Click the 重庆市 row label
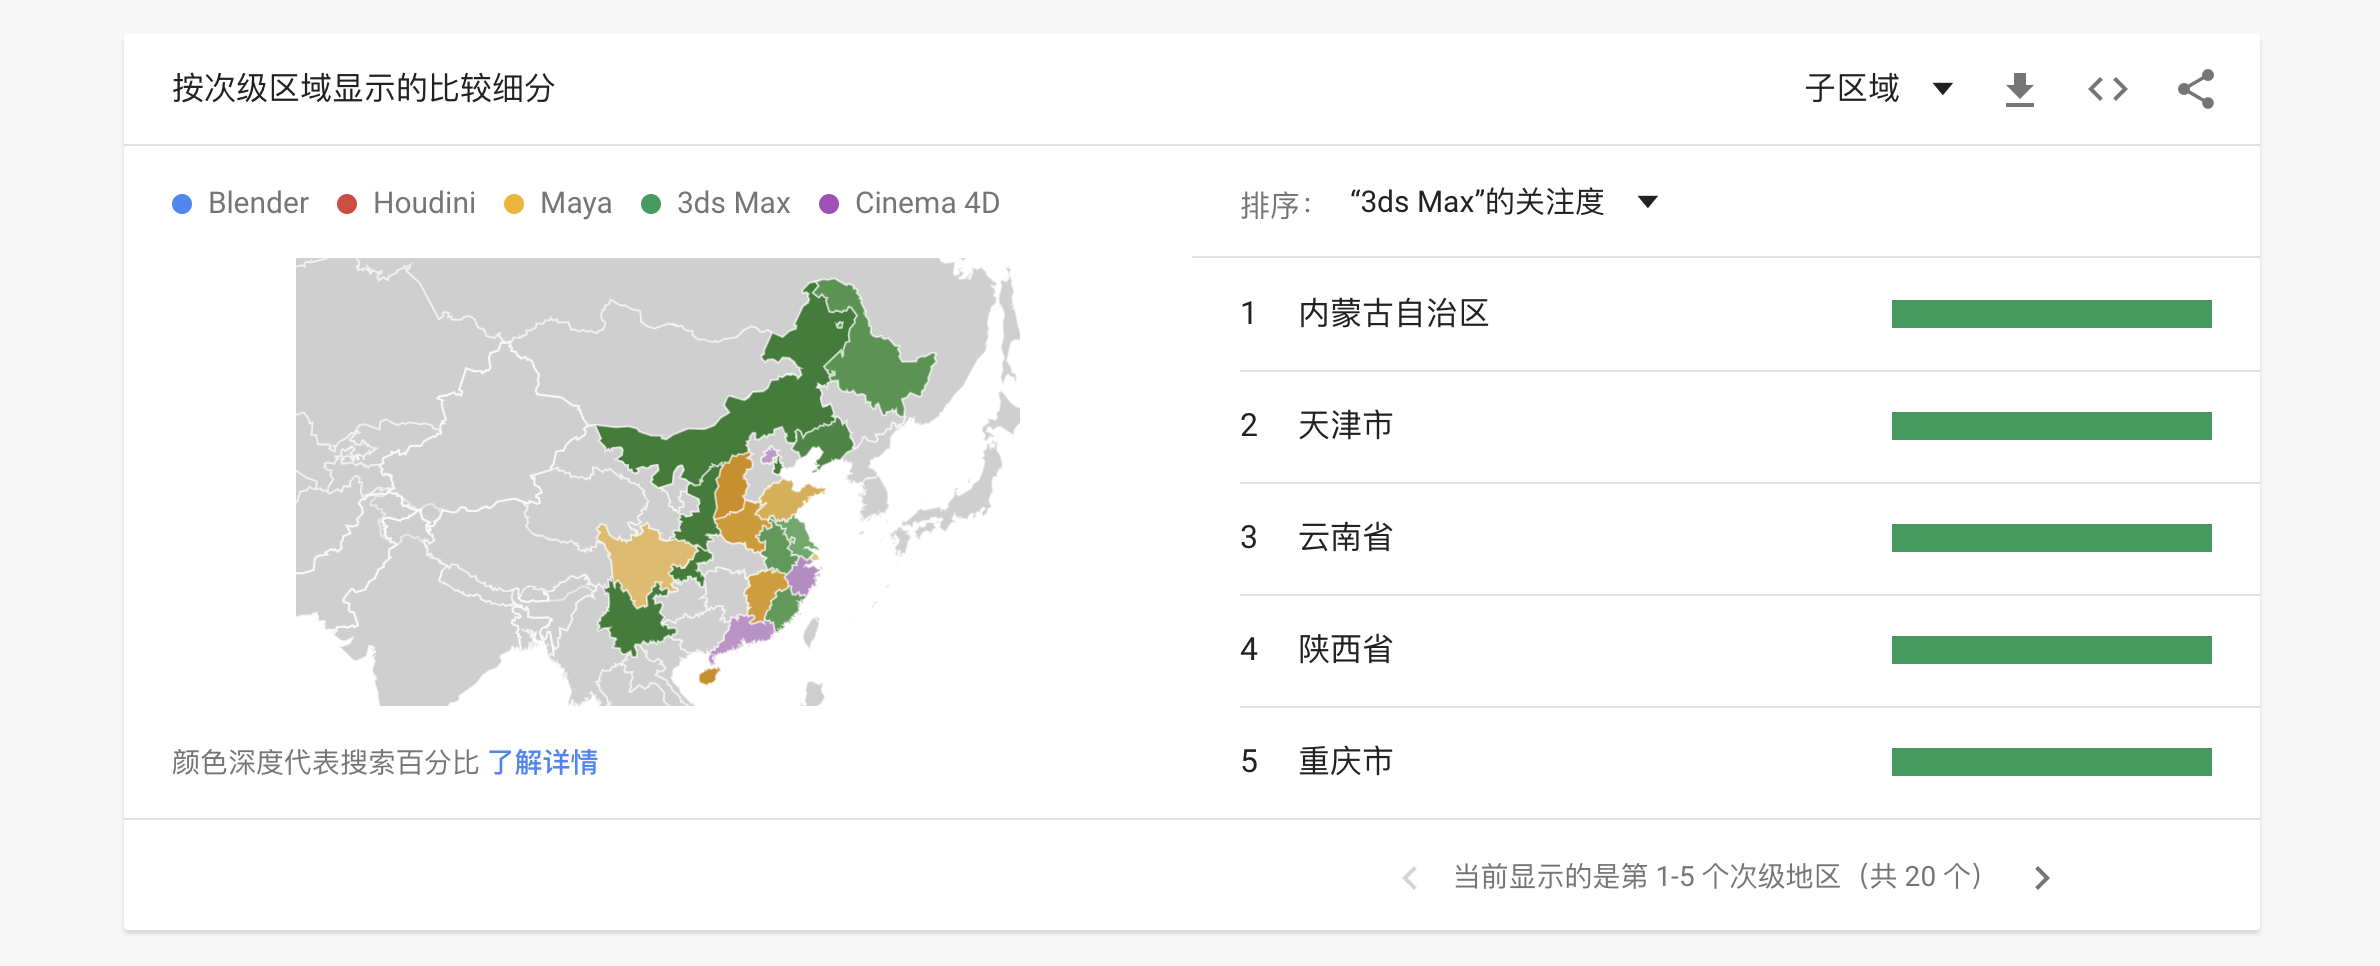 tap(1345, 761)
